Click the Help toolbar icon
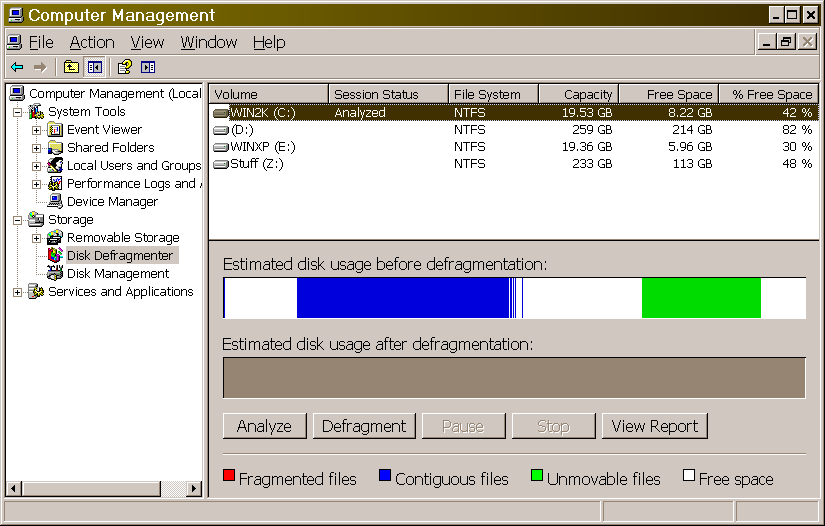Screen dimensions: 825x526 tap(124, 67)
